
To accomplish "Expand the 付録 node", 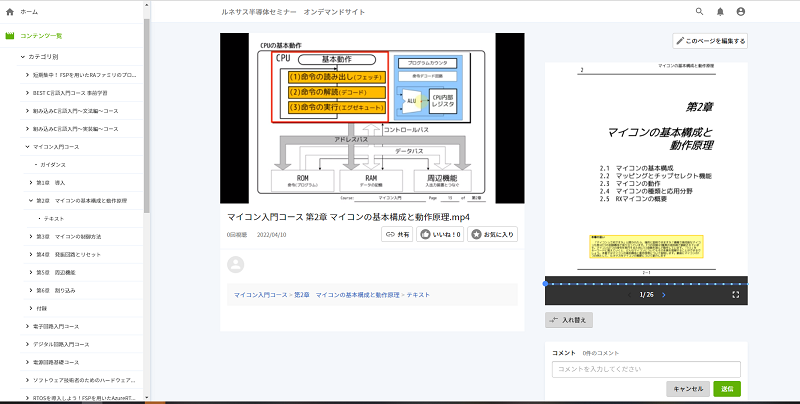I will click(x=31, y=308).
